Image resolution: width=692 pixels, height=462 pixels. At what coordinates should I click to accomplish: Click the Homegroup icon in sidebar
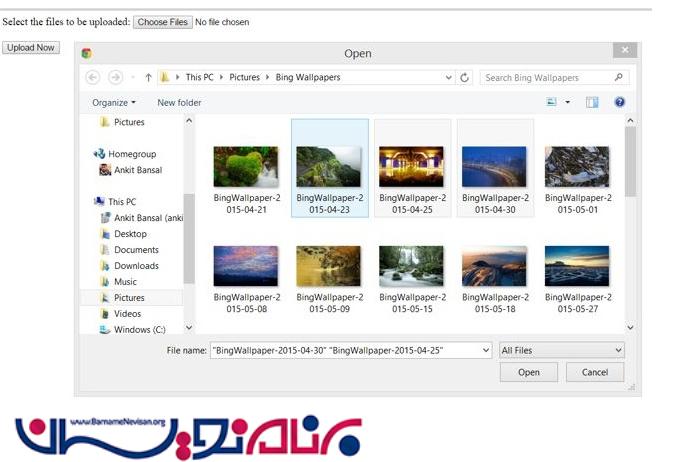coord(99,154)
